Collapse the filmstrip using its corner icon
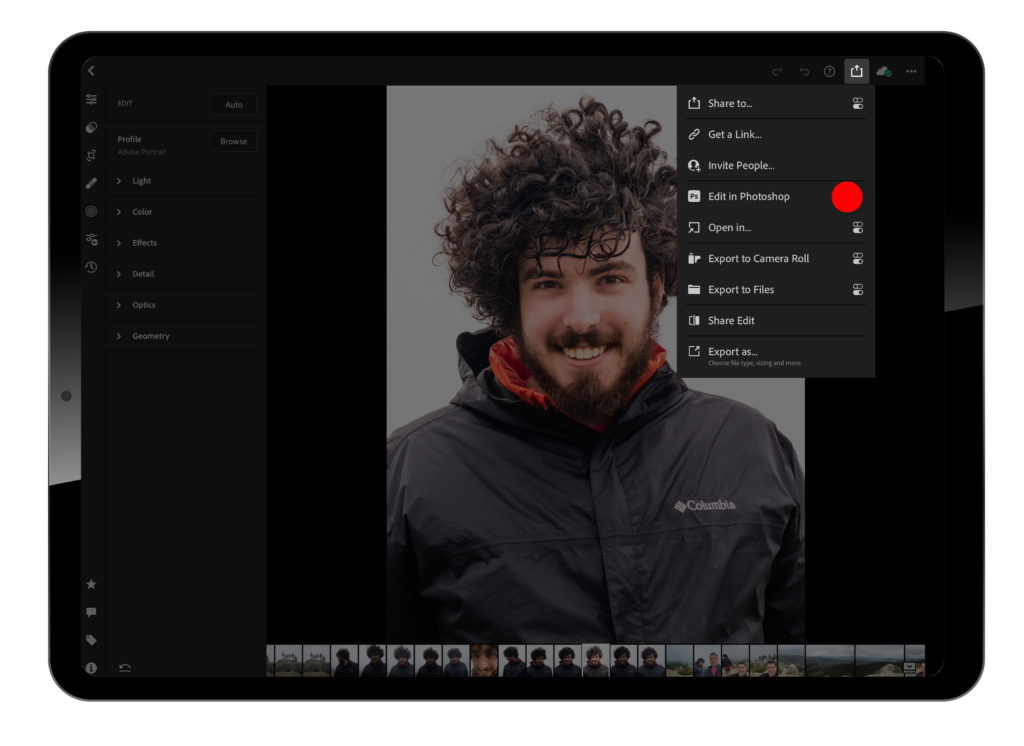The height and width of the screenshot is (746, 1024). coord(910,667)
